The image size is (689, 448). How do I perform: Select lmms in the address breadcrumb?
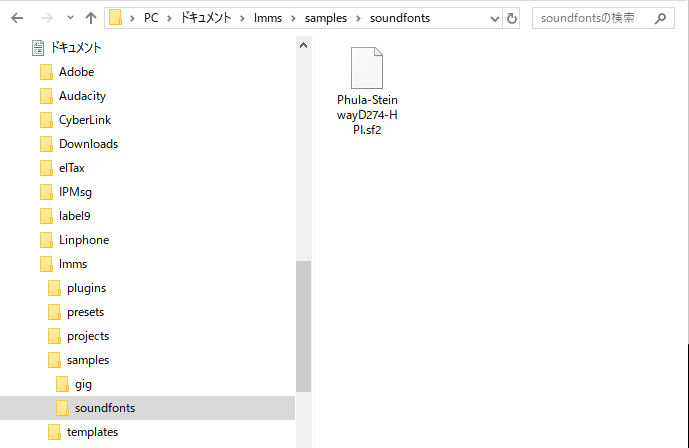coord(268,18)
